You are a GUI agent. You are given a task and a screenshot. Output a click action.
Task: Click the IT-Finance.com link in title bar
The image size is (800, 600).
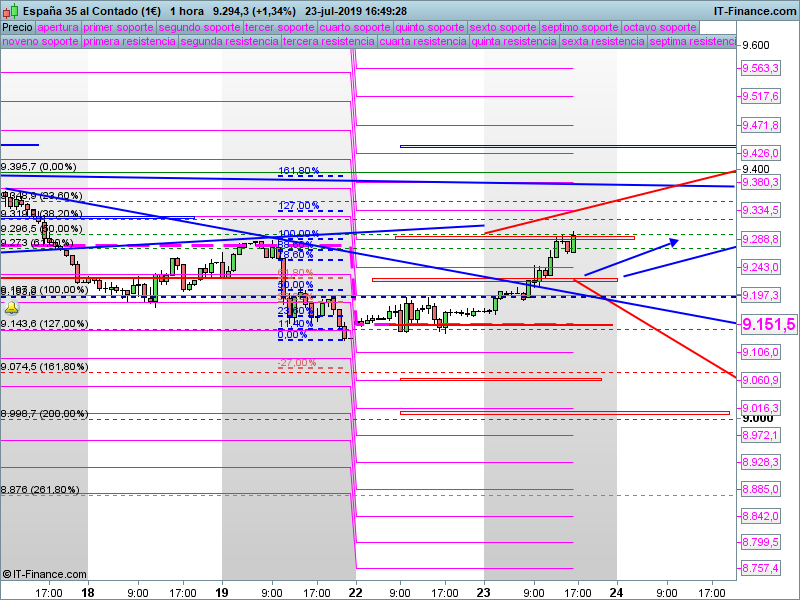[x=754, y=11]
